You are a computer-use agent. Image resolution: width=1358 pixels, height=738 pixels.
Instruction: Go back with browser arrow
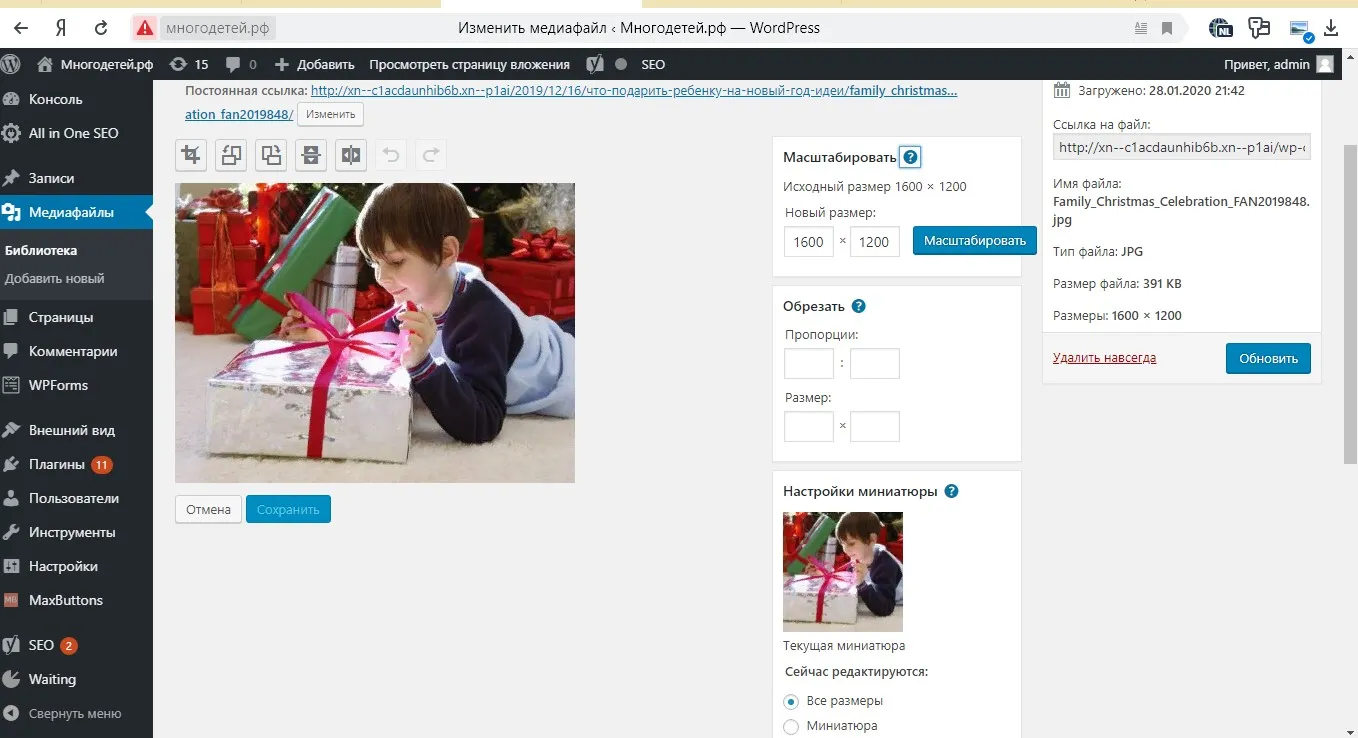point(21,28)
